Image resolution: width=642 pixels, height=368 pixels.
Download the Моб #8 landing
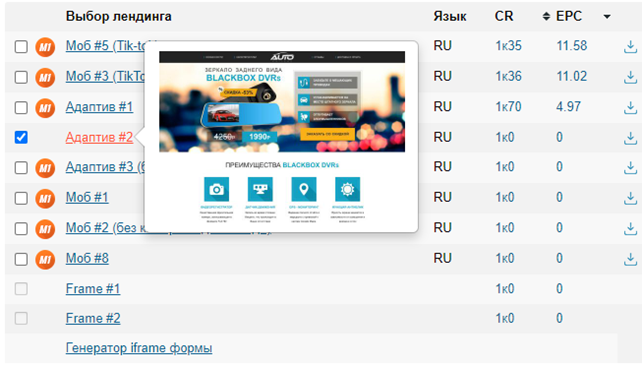pos(630,259)
